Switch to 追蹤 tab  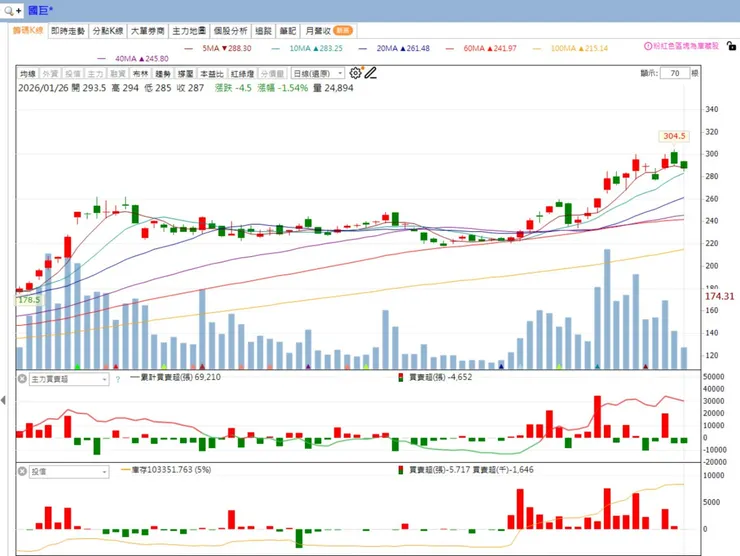point(263,31)
